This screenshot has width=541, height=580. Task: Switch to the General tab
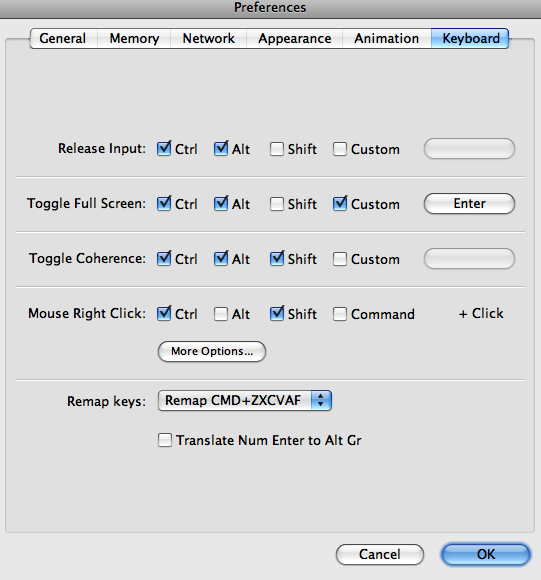(63, 38)
